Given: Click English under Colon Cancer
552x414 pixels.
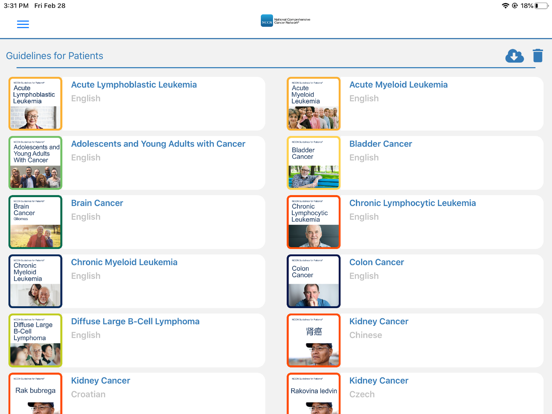Looking at the screenshot, I should coord(364,276).
